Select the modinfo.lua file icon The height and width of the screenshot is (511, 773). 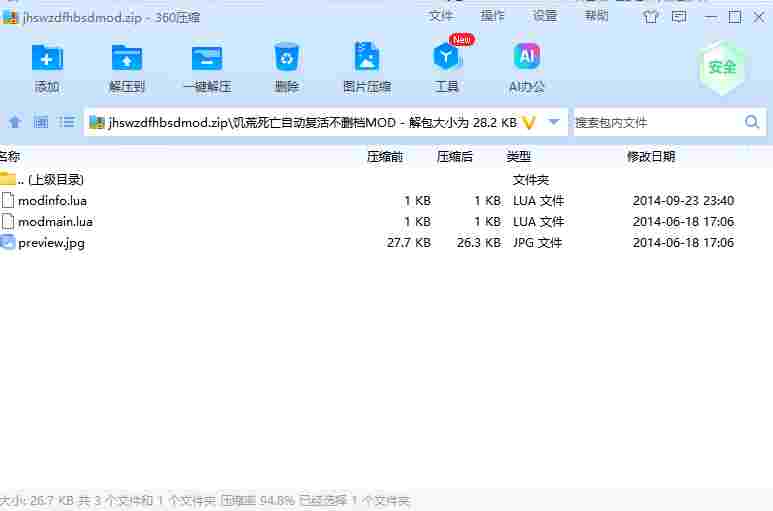pos(8,200)
